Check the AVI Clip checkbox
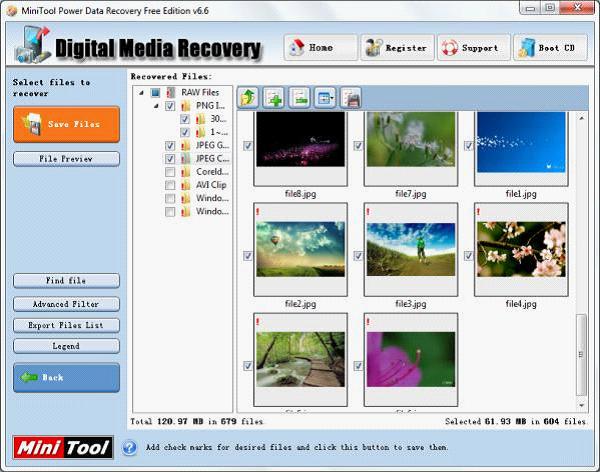 170,185
